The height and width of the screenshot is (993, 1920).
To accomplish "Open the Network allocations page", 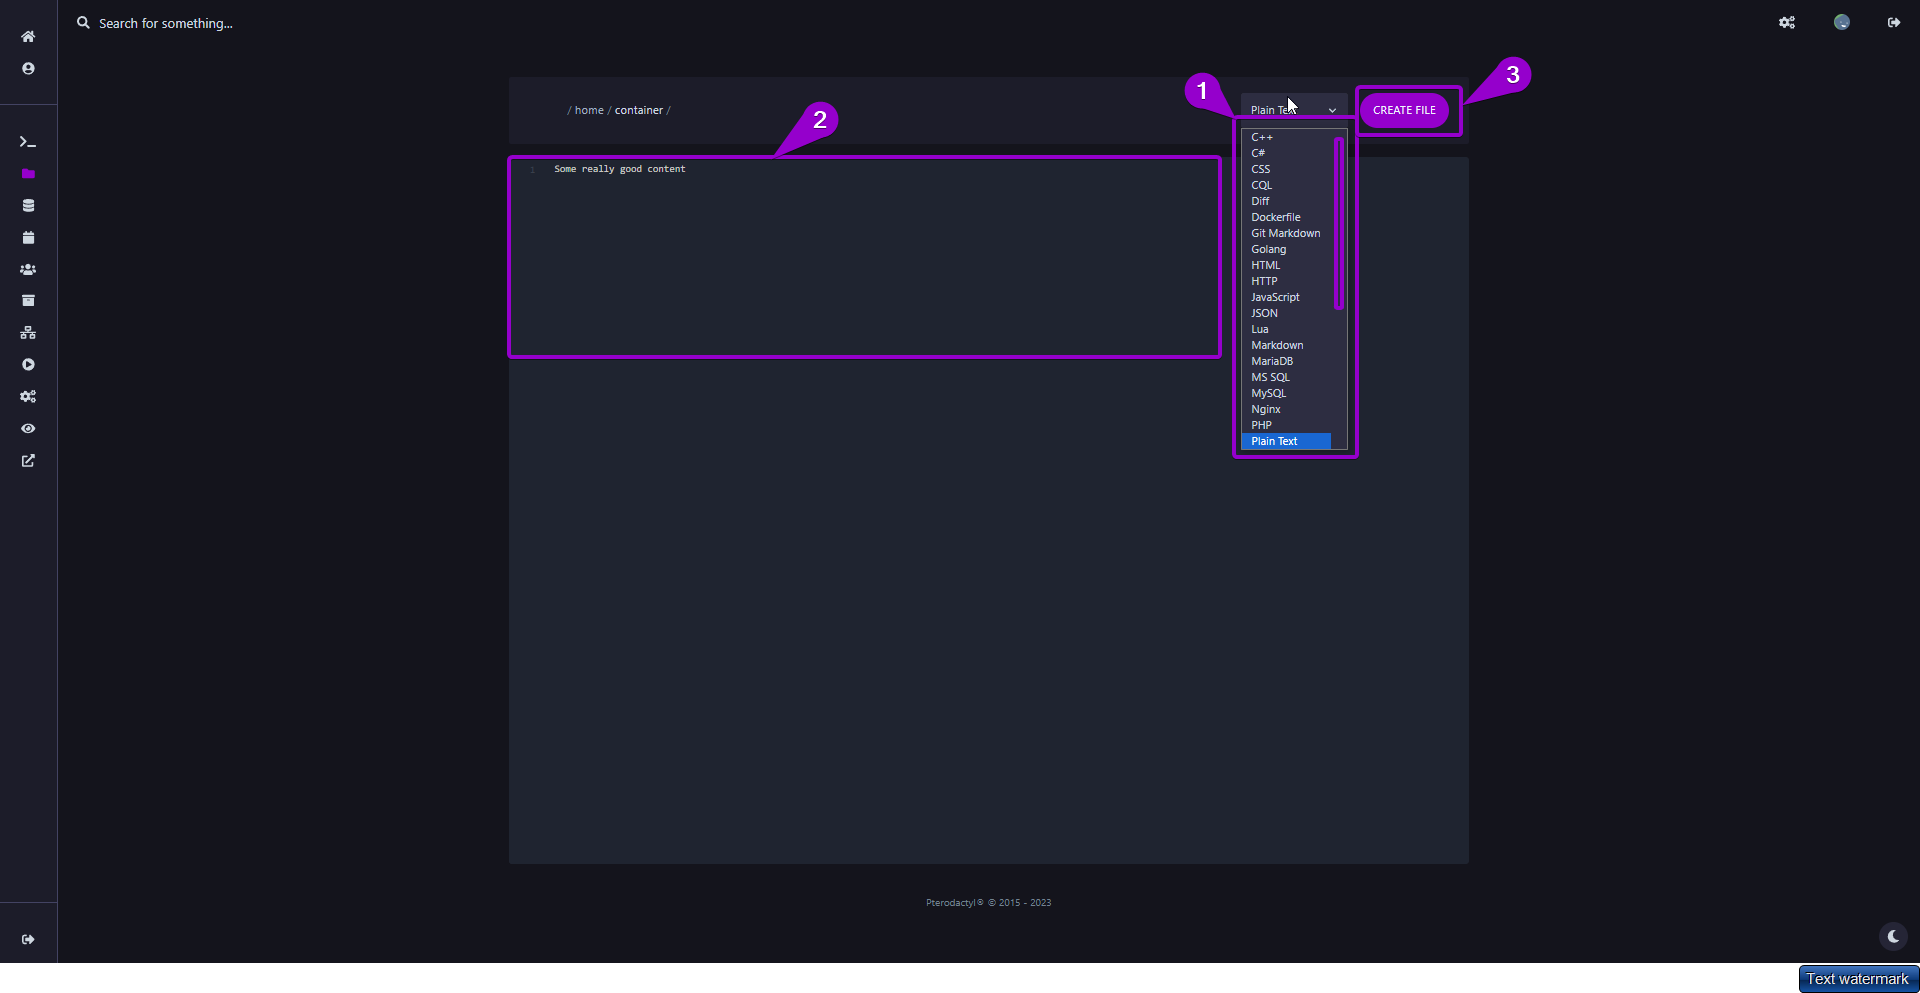I will pyautogui.click(x=28, y=333).
